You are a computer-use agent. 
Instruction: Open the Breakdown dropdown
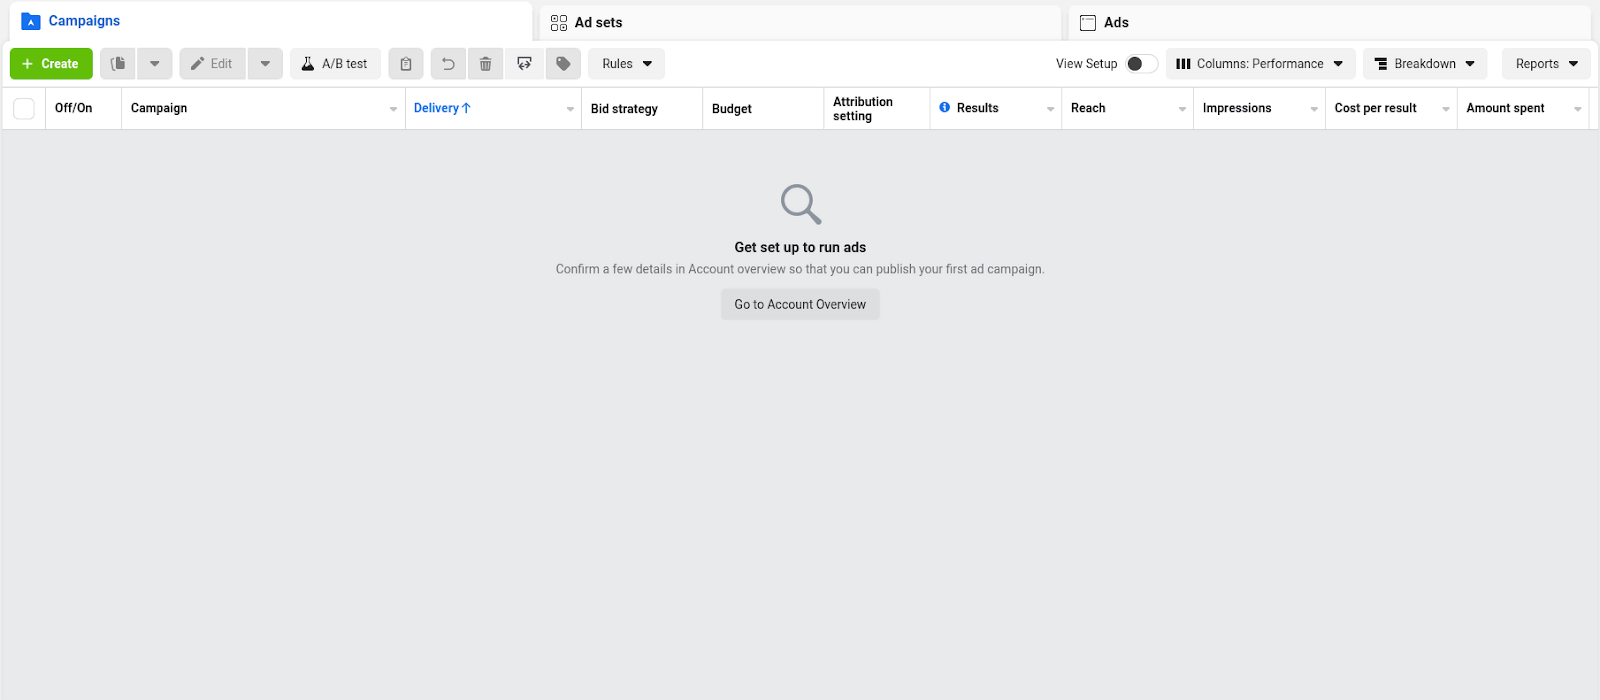(x=1425, y=64)
